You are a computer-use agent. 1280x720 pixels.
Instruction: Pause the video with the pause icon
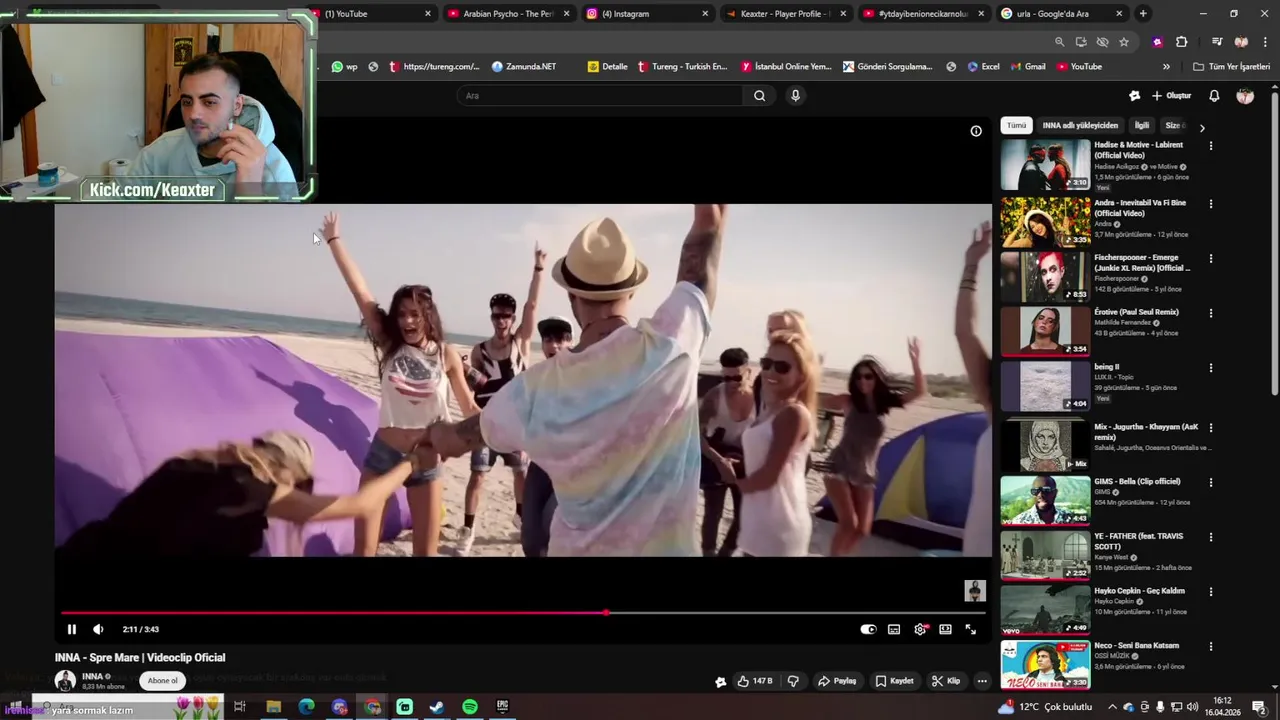[x=72, y=629]
